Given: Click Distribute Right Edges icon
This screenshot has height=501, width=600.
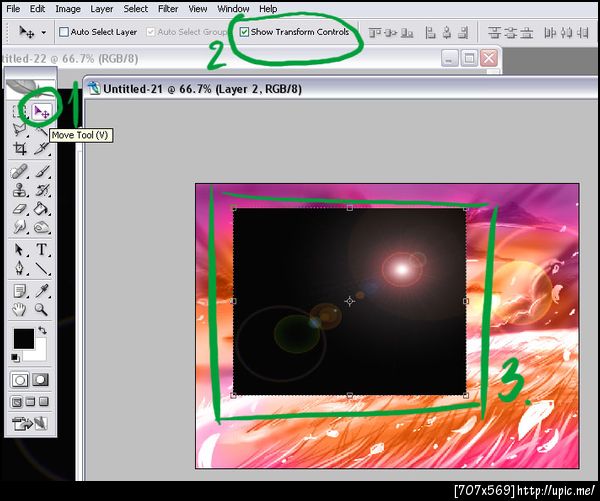Looking at the screenshot, I should 582,33.
